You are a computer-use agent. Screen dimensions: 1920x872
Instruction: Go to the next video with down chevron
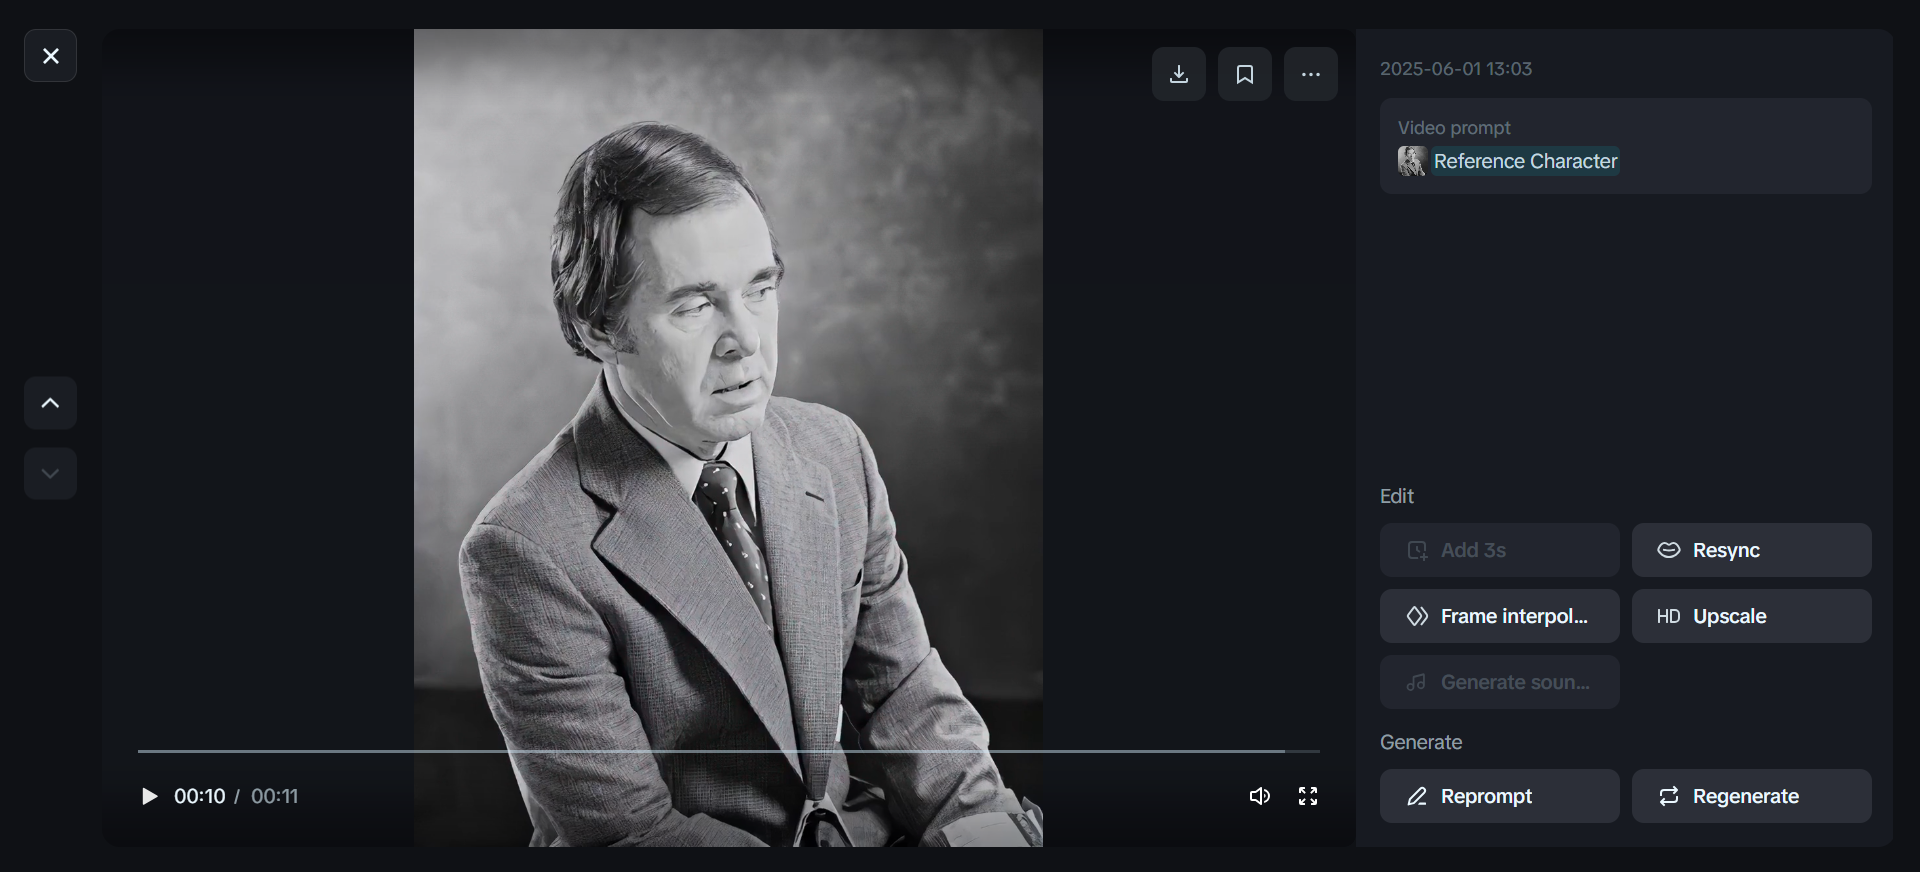pyautogui.click(x=50, y=474)
